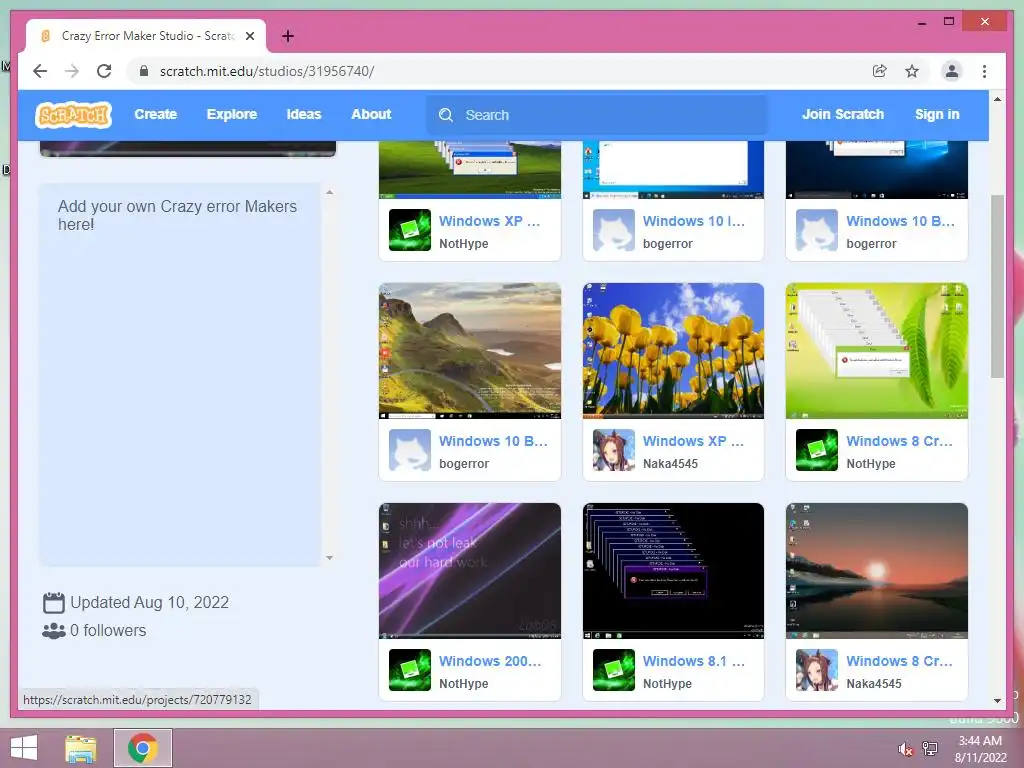Open the Explore menu item

click(232, 114)
